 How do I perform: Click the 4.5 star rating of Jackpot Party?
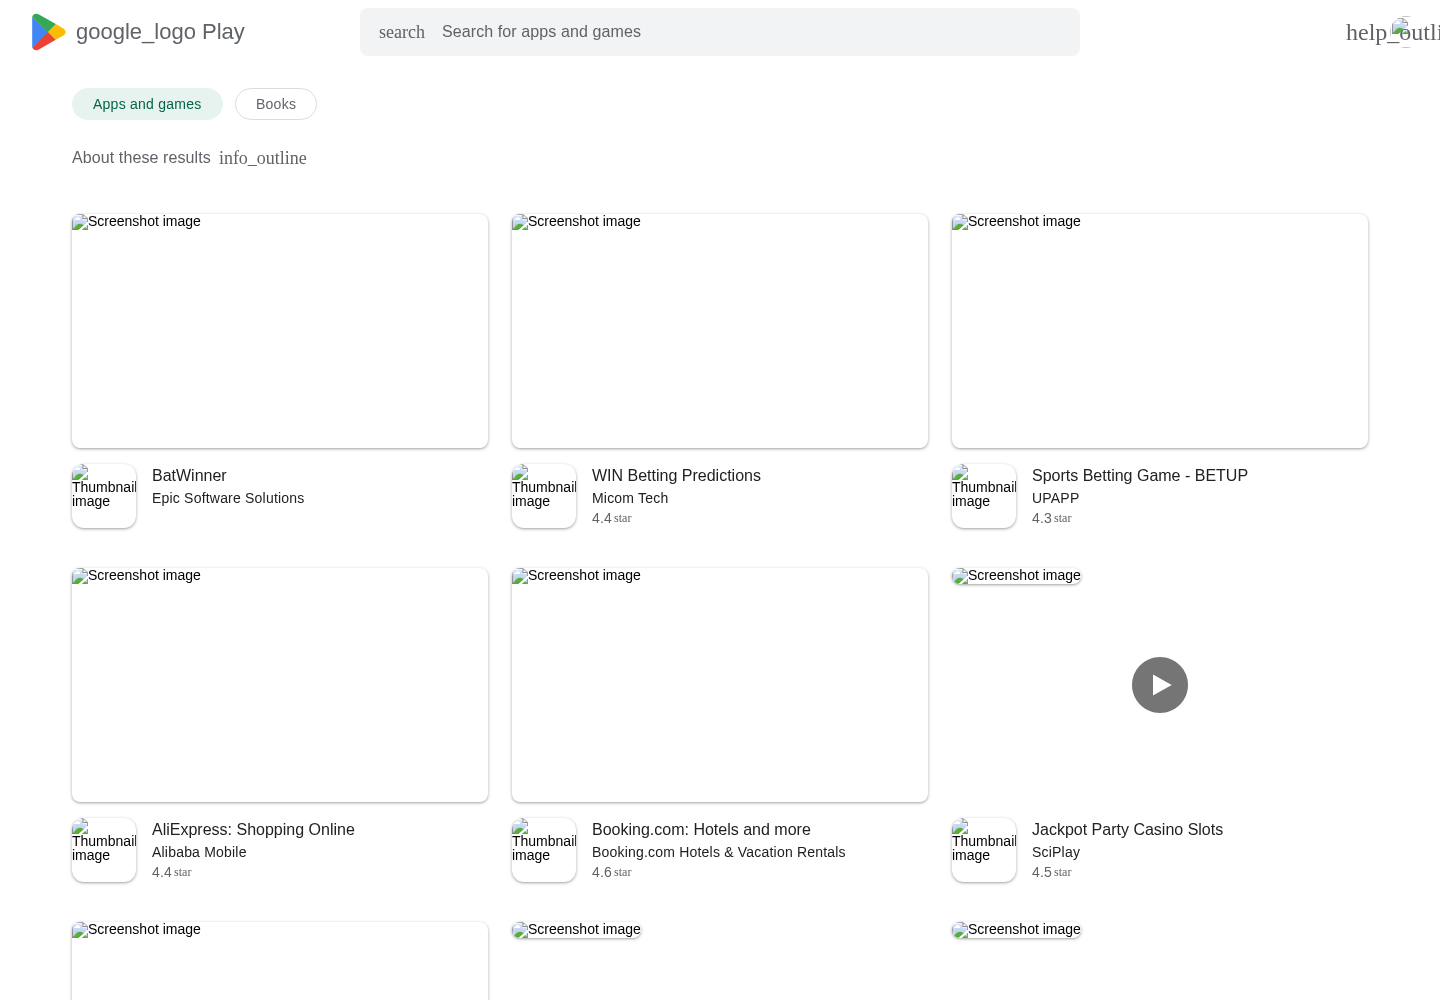tap(1051, 872)
